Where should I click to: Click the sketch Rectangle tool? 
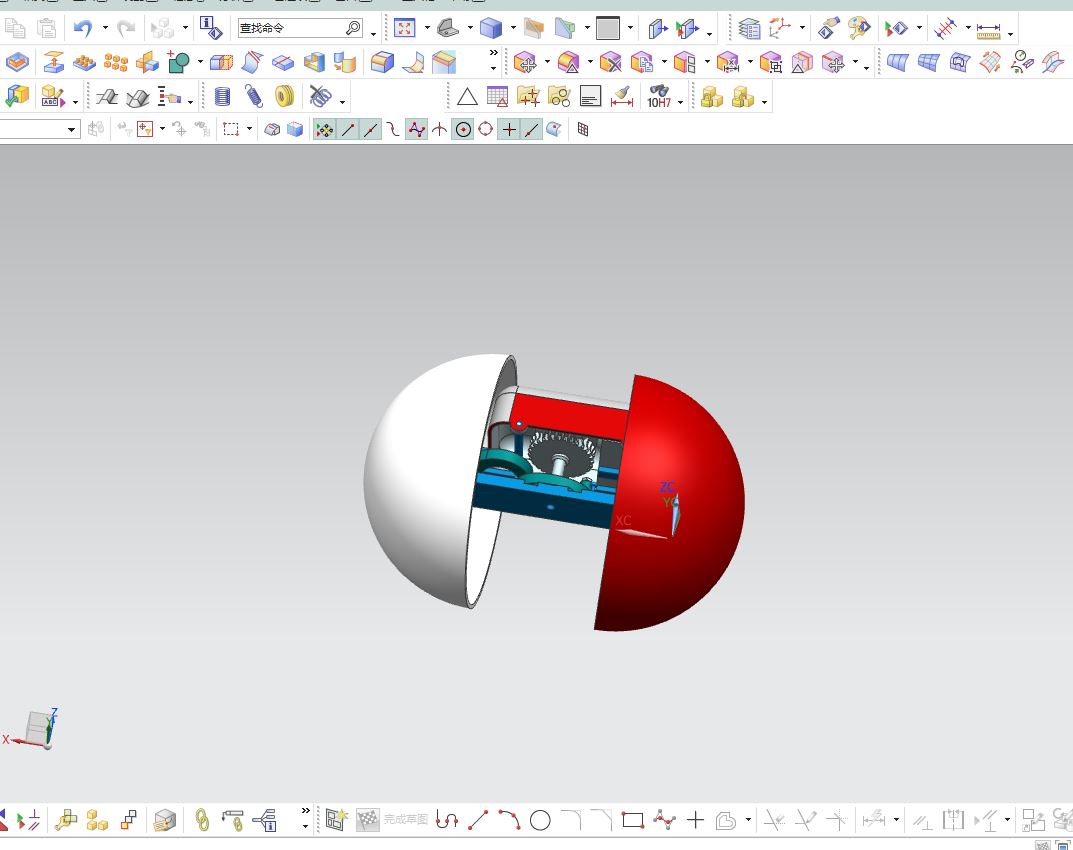click(633, 820)
